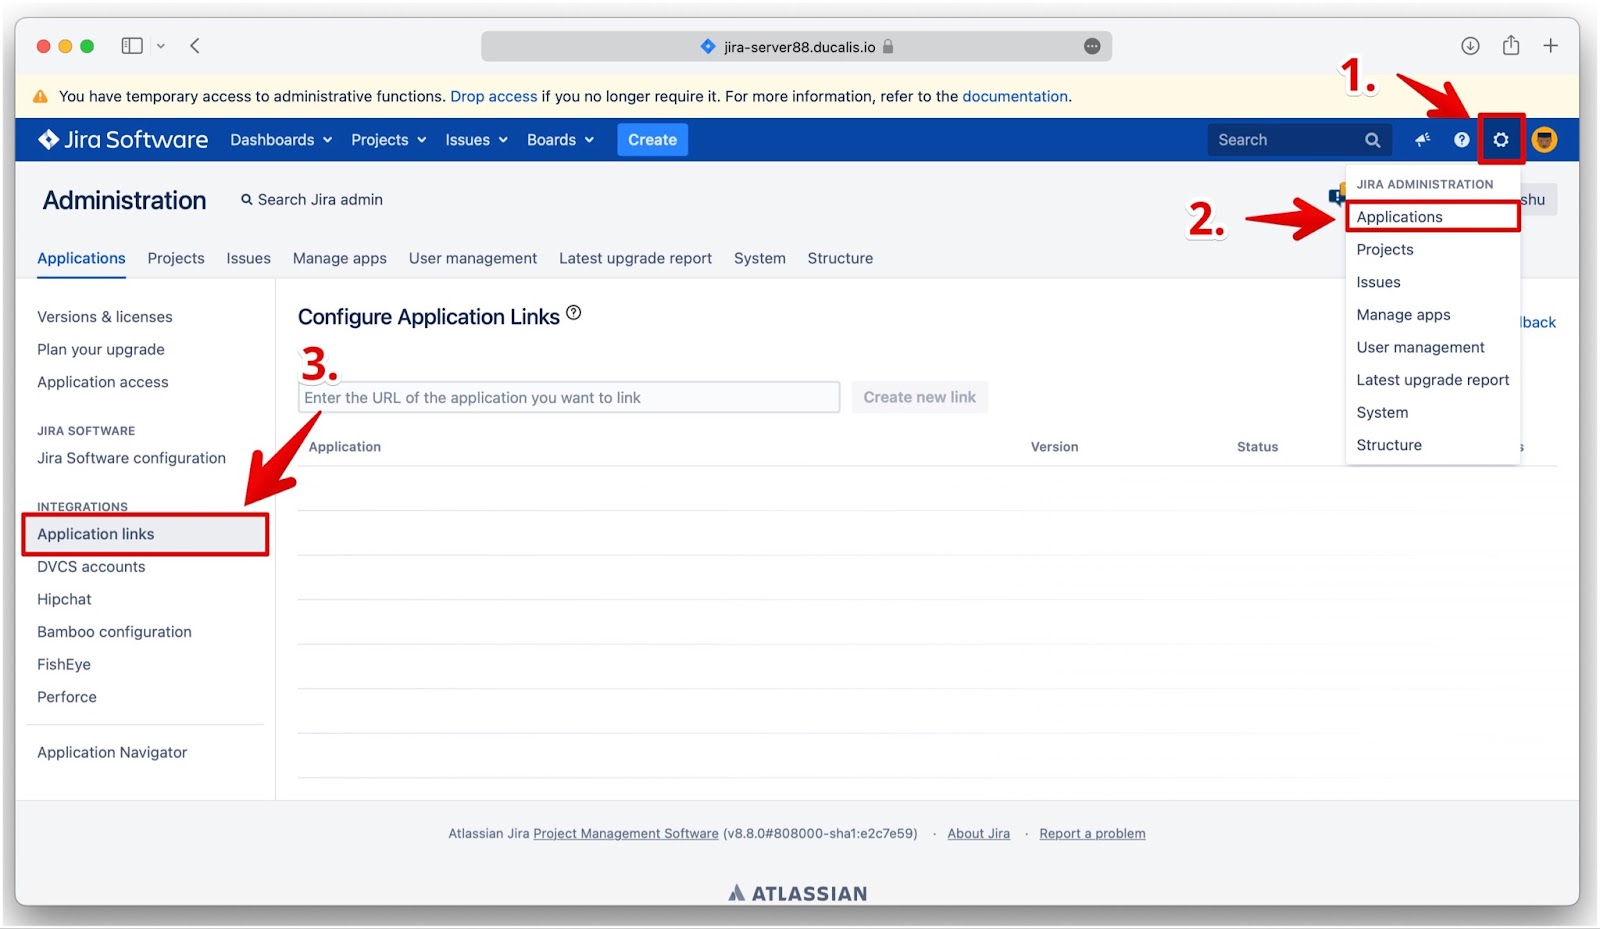The image size is (1600, 929).
Task: Open the Jira administration gear icon
Action: 1501,140
